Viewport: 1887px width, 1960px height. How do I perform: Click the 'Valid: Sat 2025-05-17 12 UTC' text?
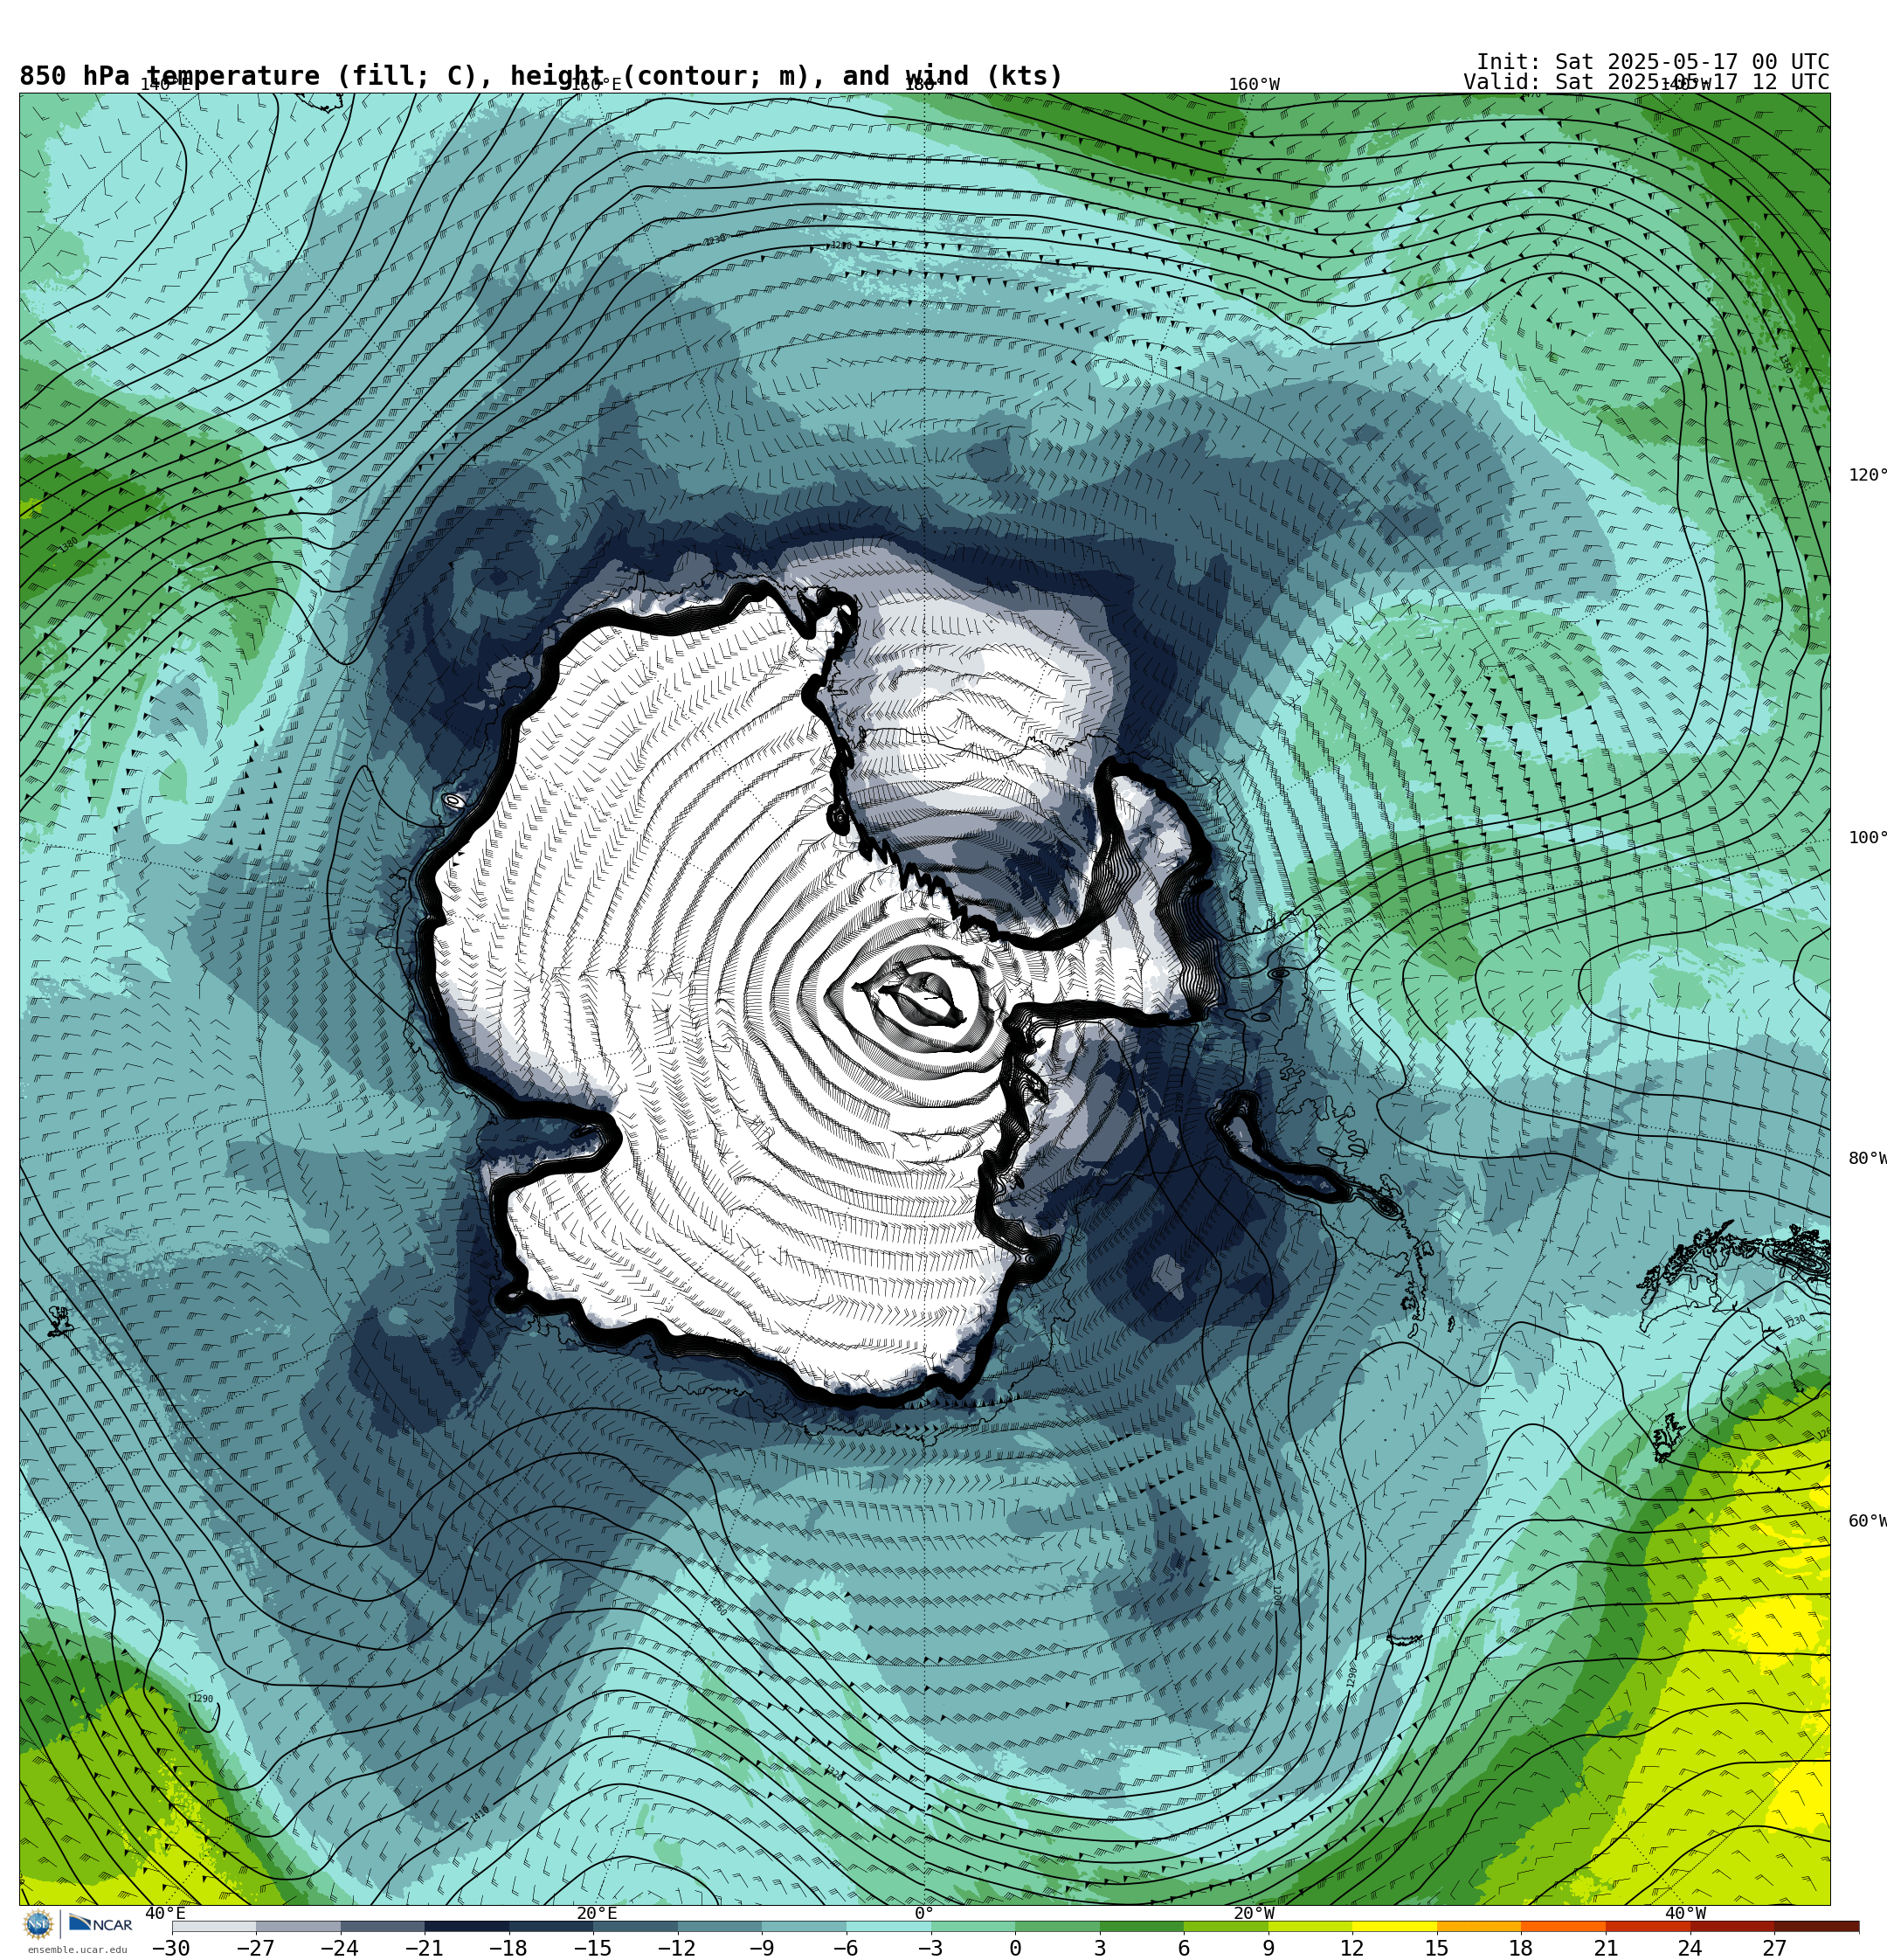pos(1646,82)
